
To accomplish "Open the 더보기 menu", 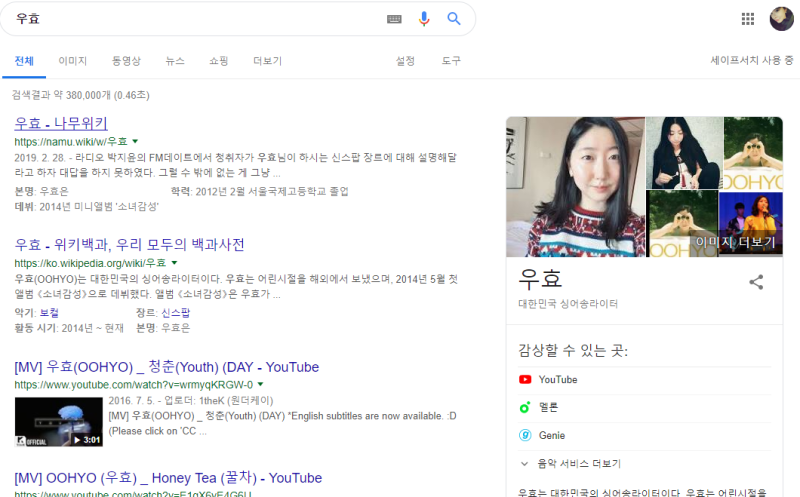I will click(267, 61).
